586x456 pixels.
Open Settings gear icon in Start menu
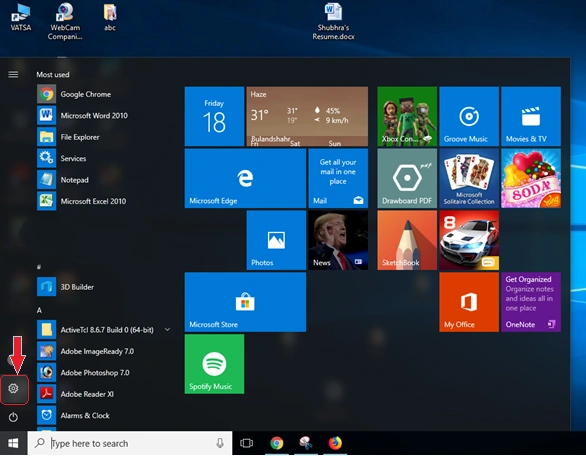pyautogui.click(x=13, y=388)
